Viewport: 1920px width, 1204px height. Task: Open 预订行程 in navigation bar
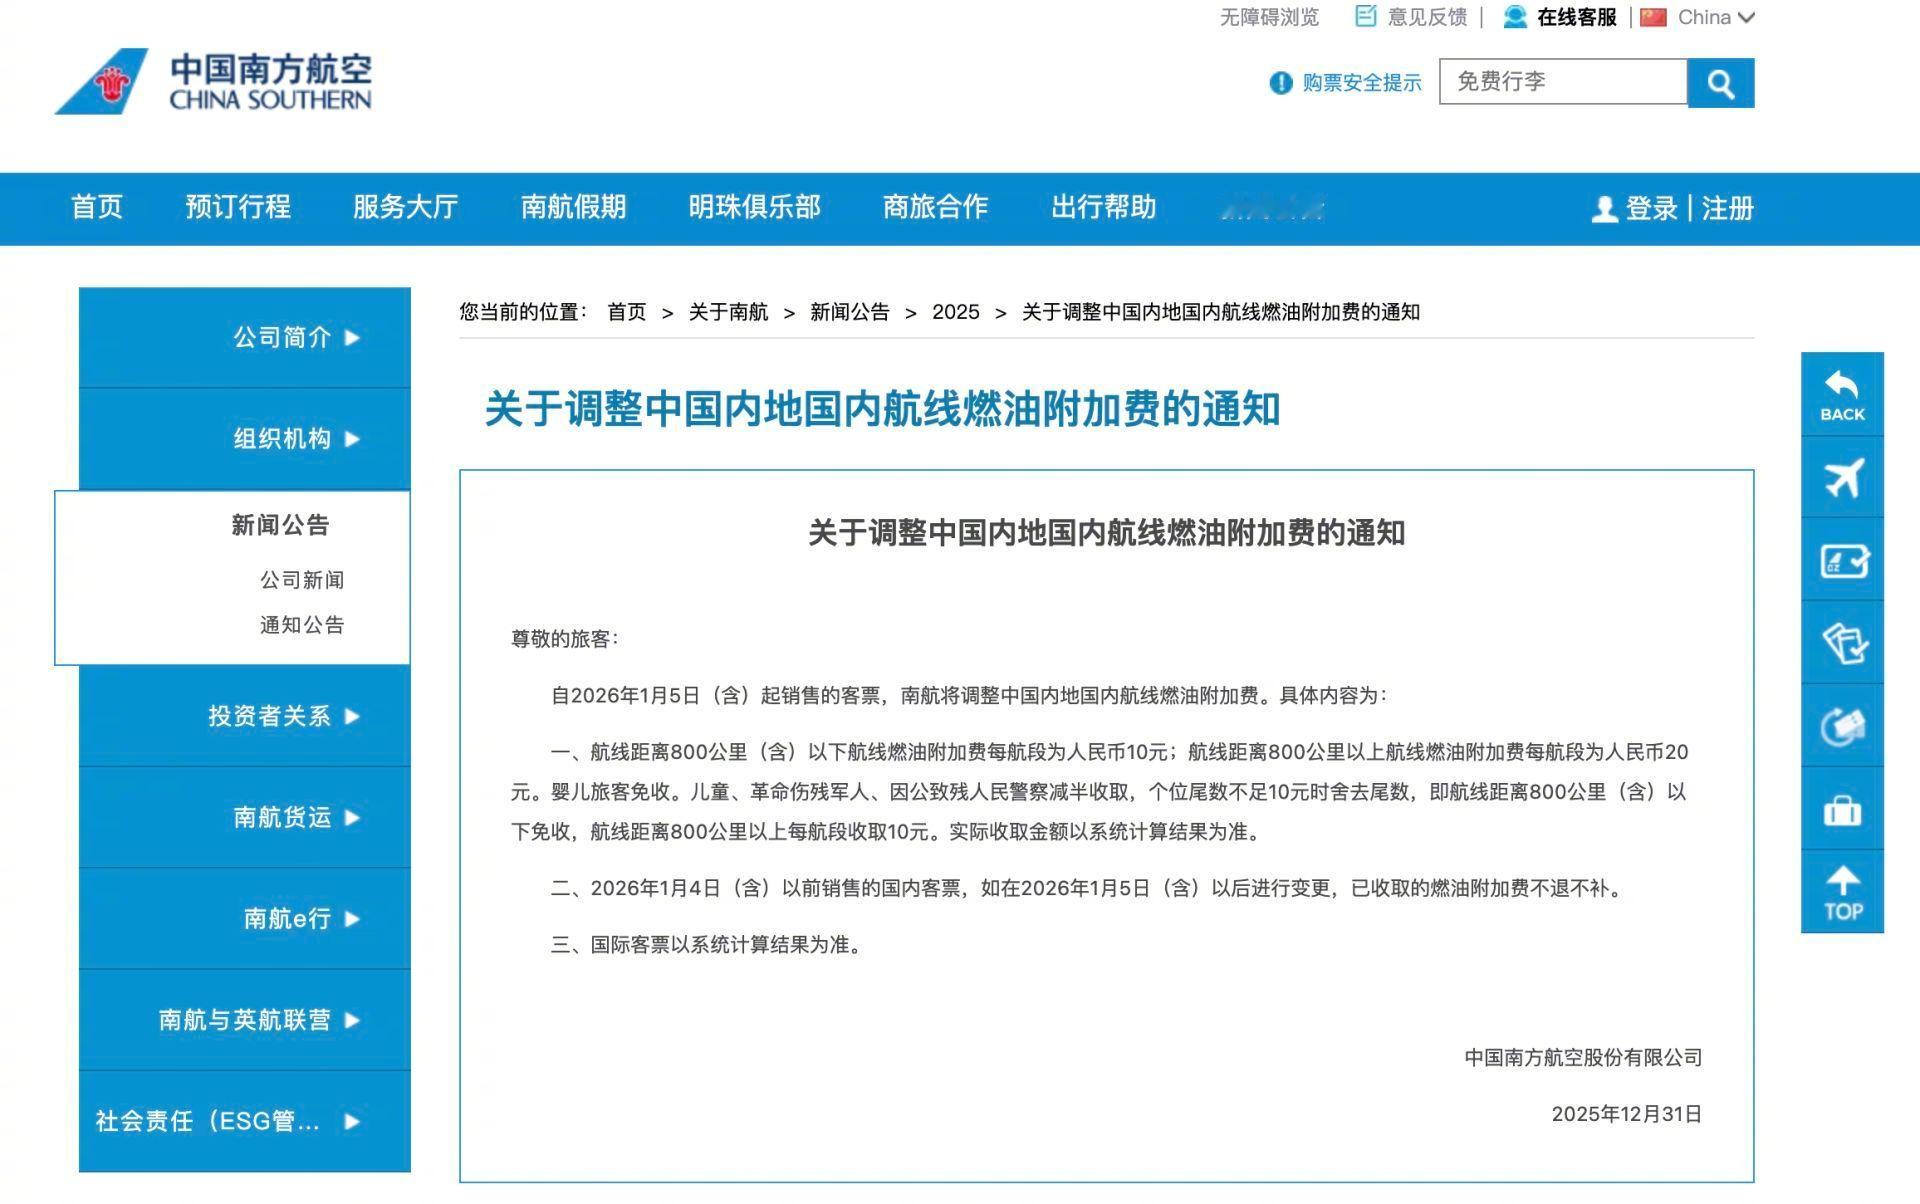(238, 208)
